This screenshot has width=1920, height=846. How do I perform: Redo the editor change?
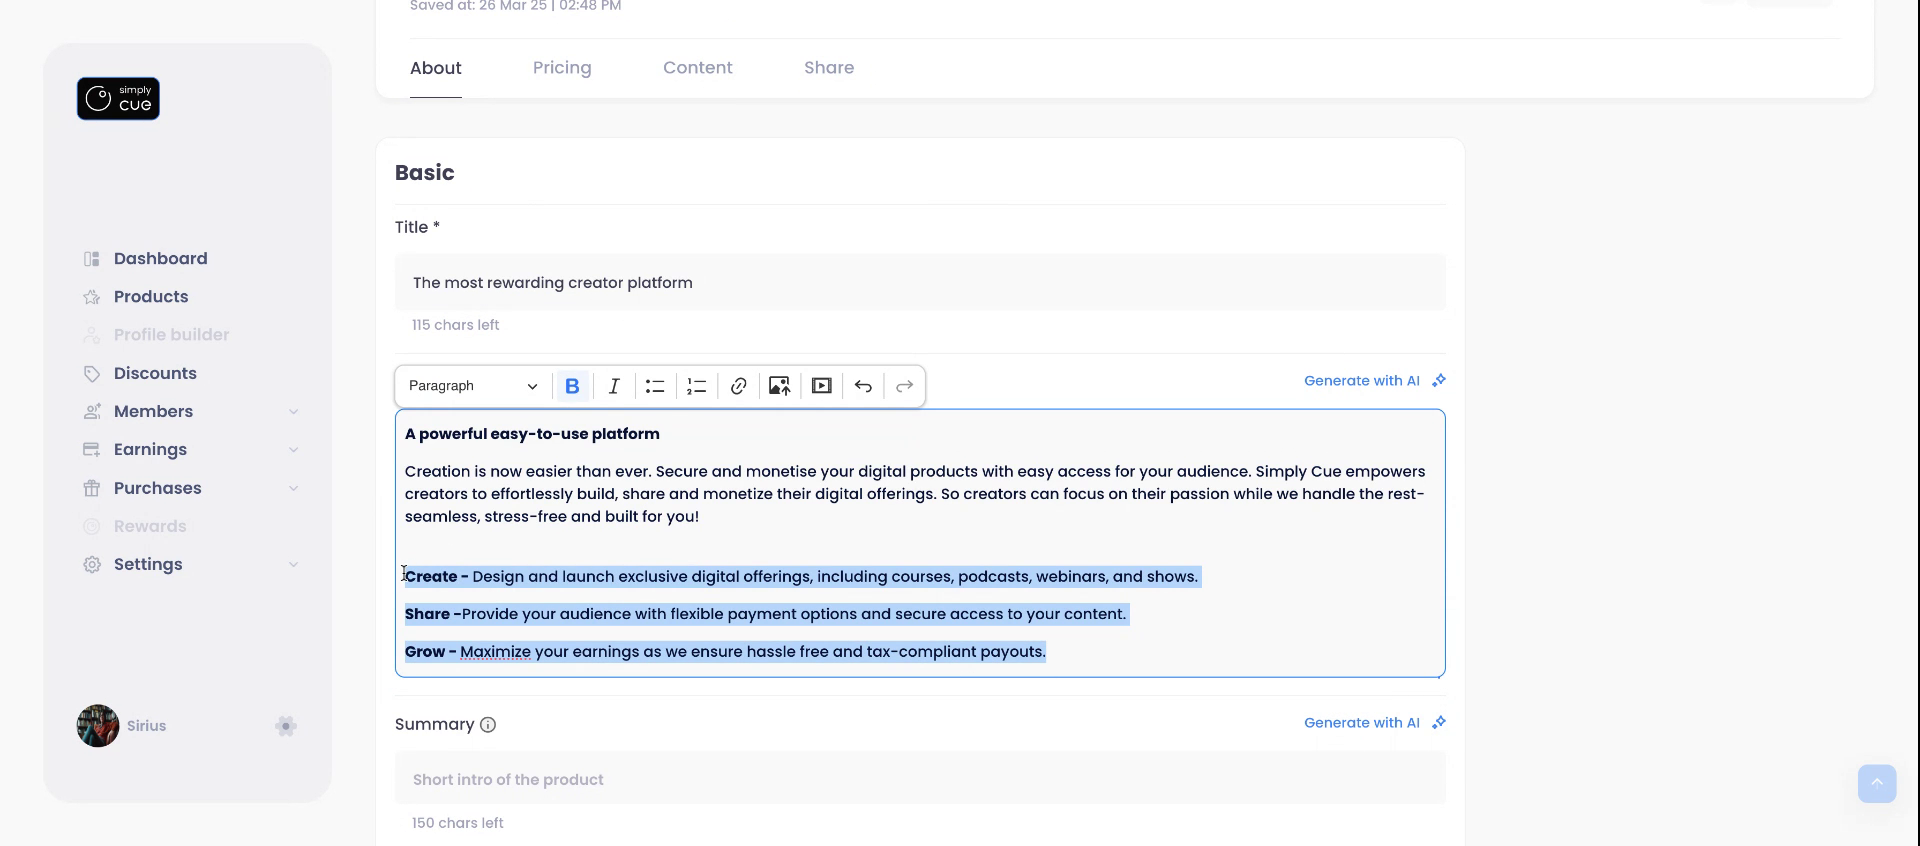[904, 386]
